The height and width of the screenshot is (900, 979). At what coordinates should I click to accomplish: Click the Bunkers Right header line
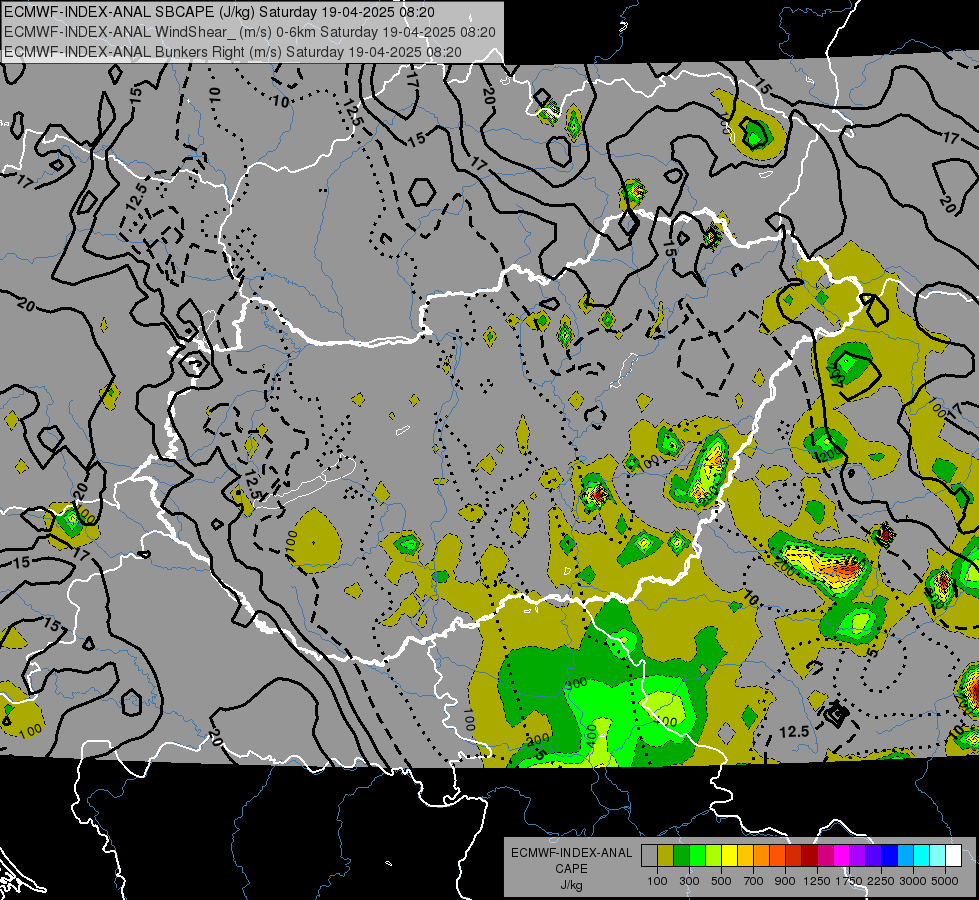[232, 52]
